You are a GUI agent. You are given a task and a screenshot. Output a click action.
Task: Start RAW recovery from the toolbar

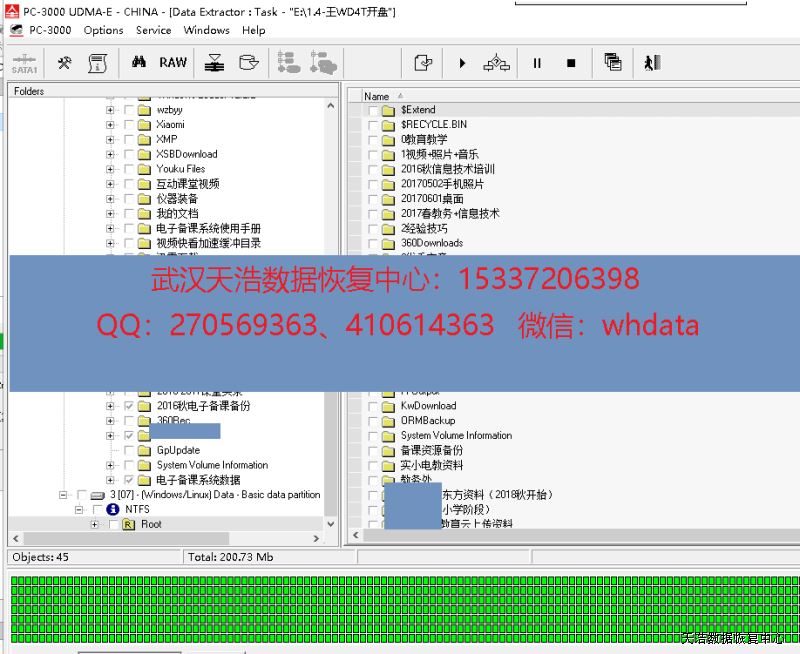point(173,62)
